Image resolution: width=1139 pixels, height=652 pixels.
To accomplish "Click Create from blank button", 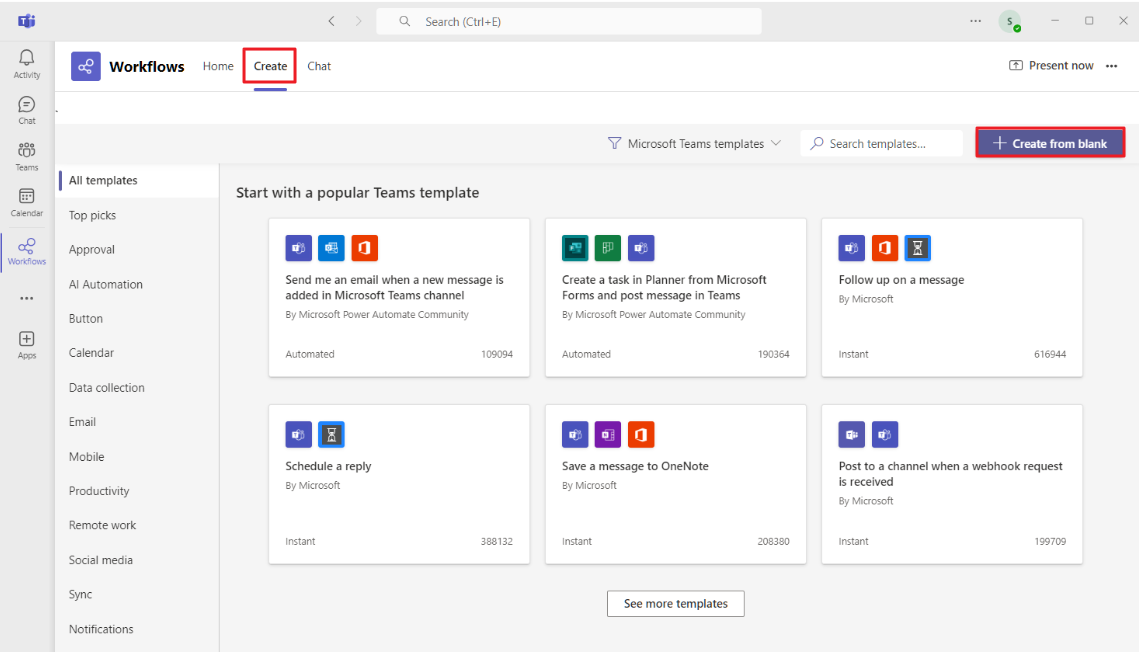I will point(1050,144).
